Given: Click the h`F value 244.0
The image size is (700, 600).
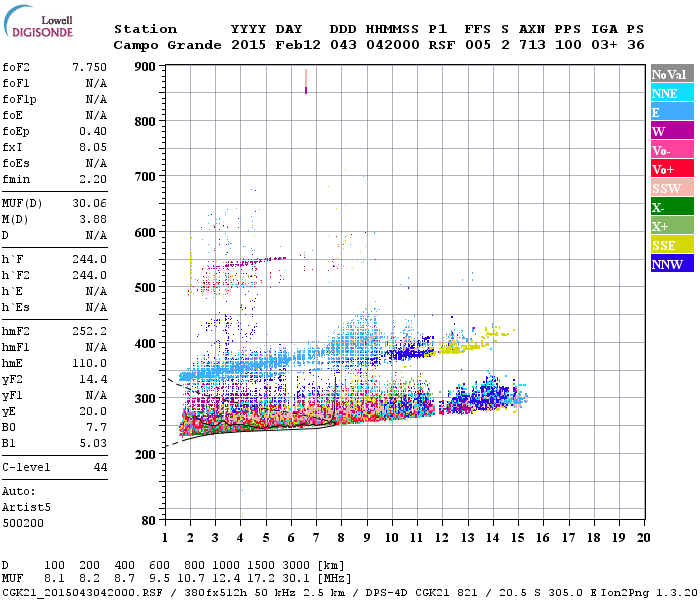Looking at the screenshot, I should (x=89, y=259).
